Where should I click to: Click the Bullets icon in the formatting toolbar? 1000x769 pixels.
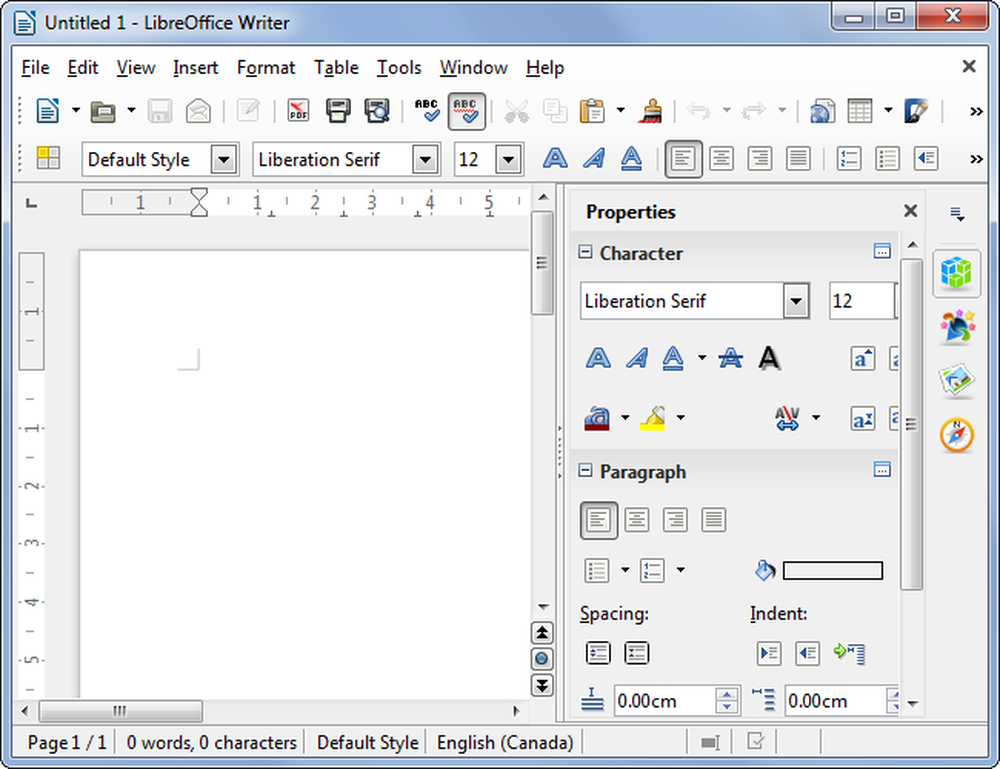[888, 158]
